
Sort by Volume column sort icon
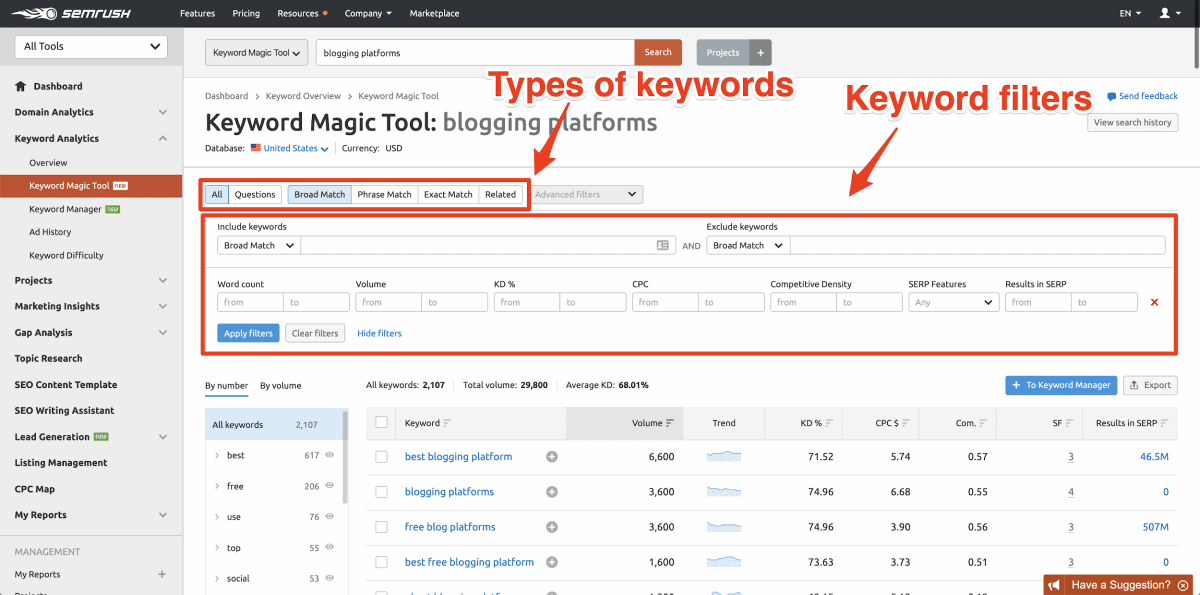pyautogui.click(x=669, y=423)
